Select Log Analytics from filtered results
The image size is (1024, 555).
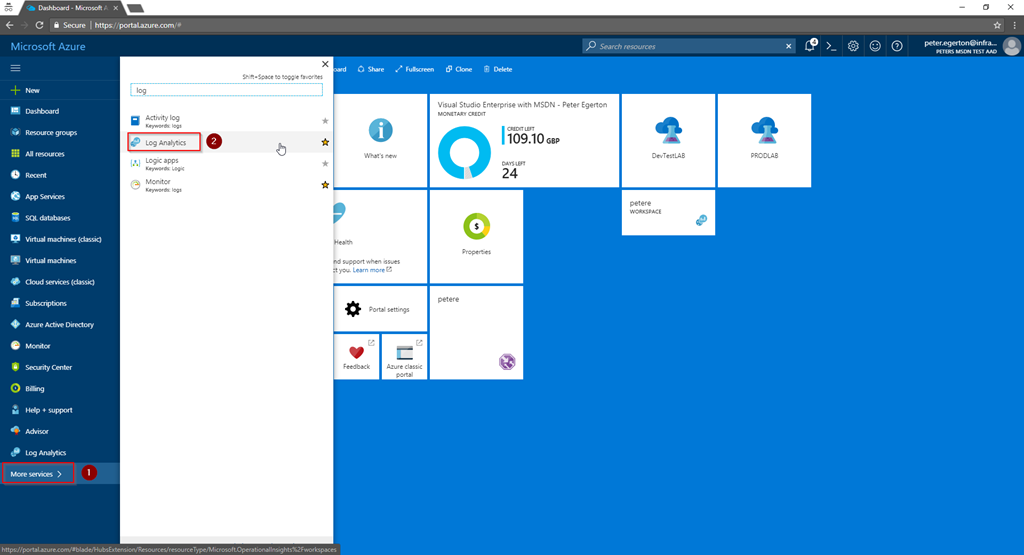[x=165, y=143]
